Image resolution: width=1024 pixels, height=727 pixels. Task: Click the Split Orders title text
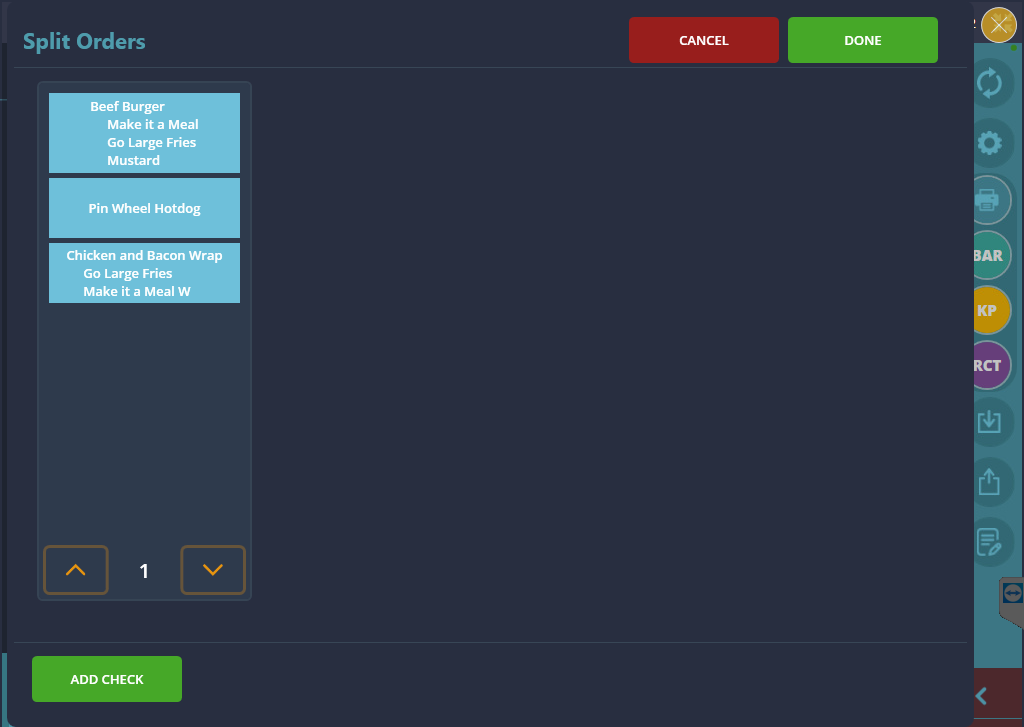[84, 41]
